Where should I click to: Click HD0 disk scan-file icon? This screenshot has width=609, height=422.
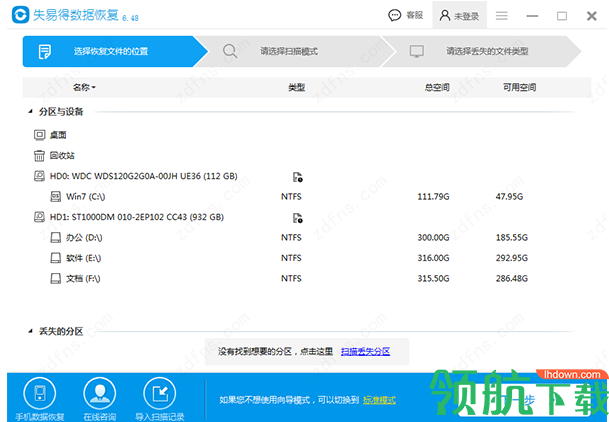[x=298, y=177]
